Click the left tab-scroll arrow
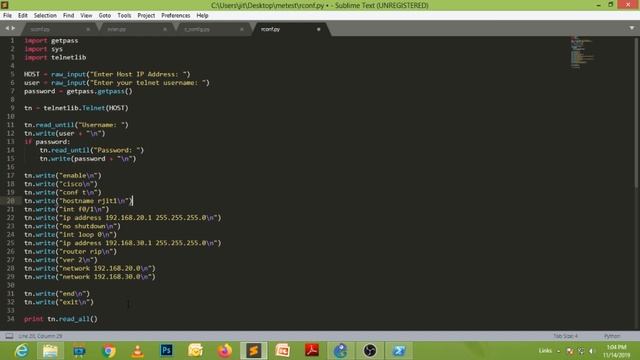Image resolution: width=640 pixels, height=360 pixels. [x=7, y=28]
